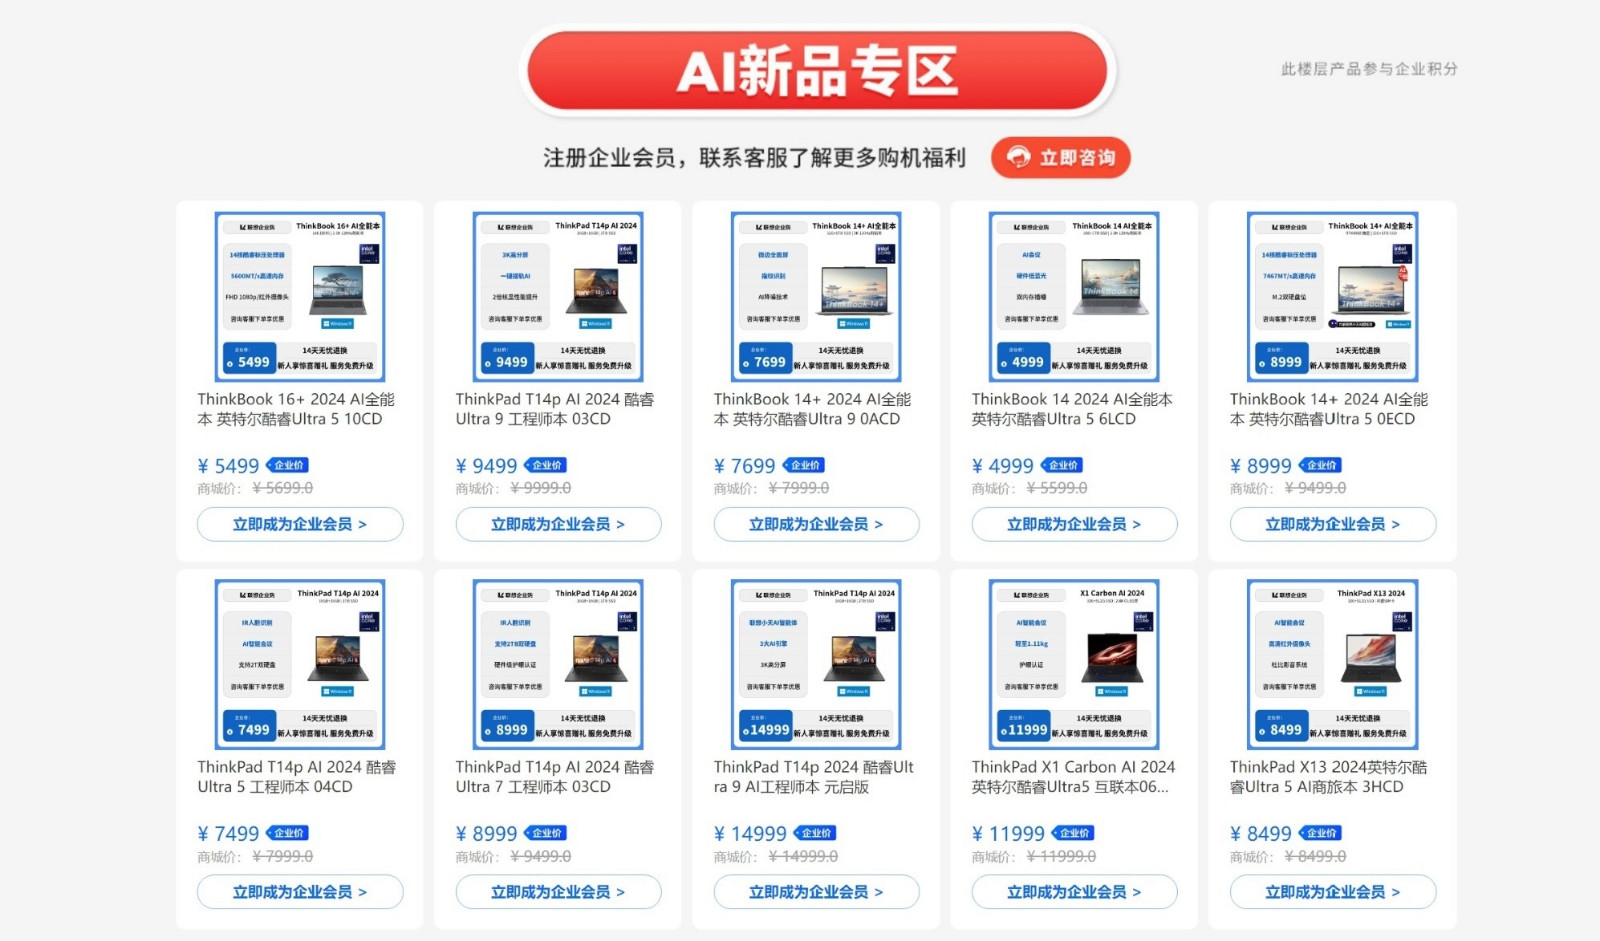Click the ¥ 7699 enterprise price
This screenshot has height=941, width=1600.
click(744, 466)
